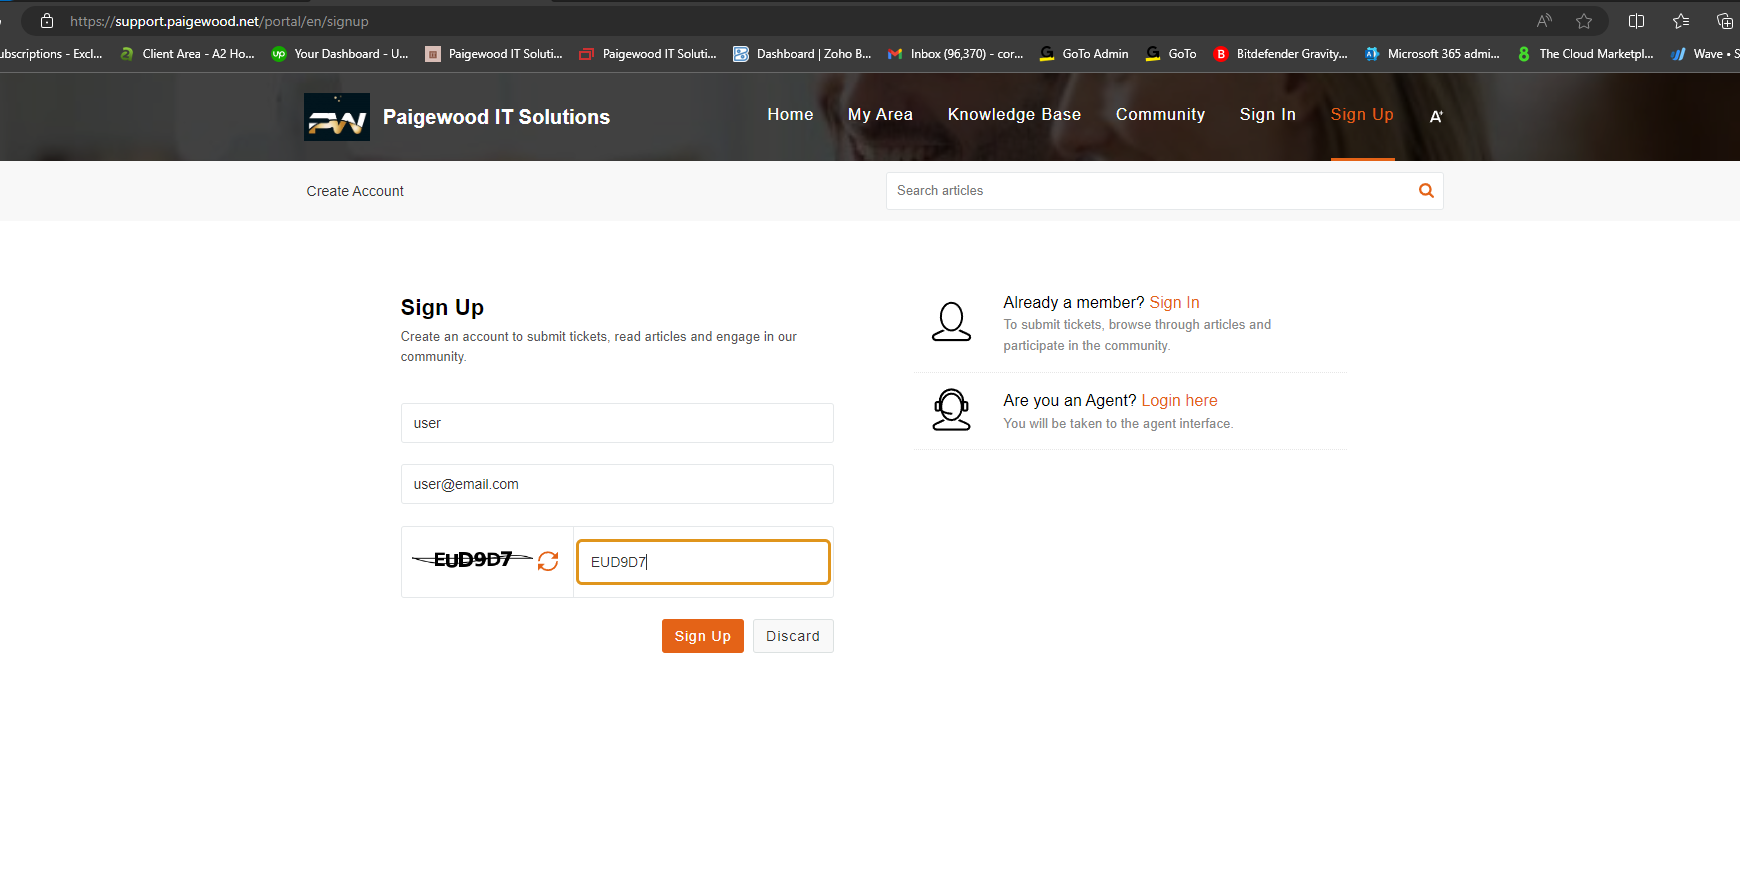Open Community page
The height and width of the screenshot is (883, 1740).
pos(1160,115)
